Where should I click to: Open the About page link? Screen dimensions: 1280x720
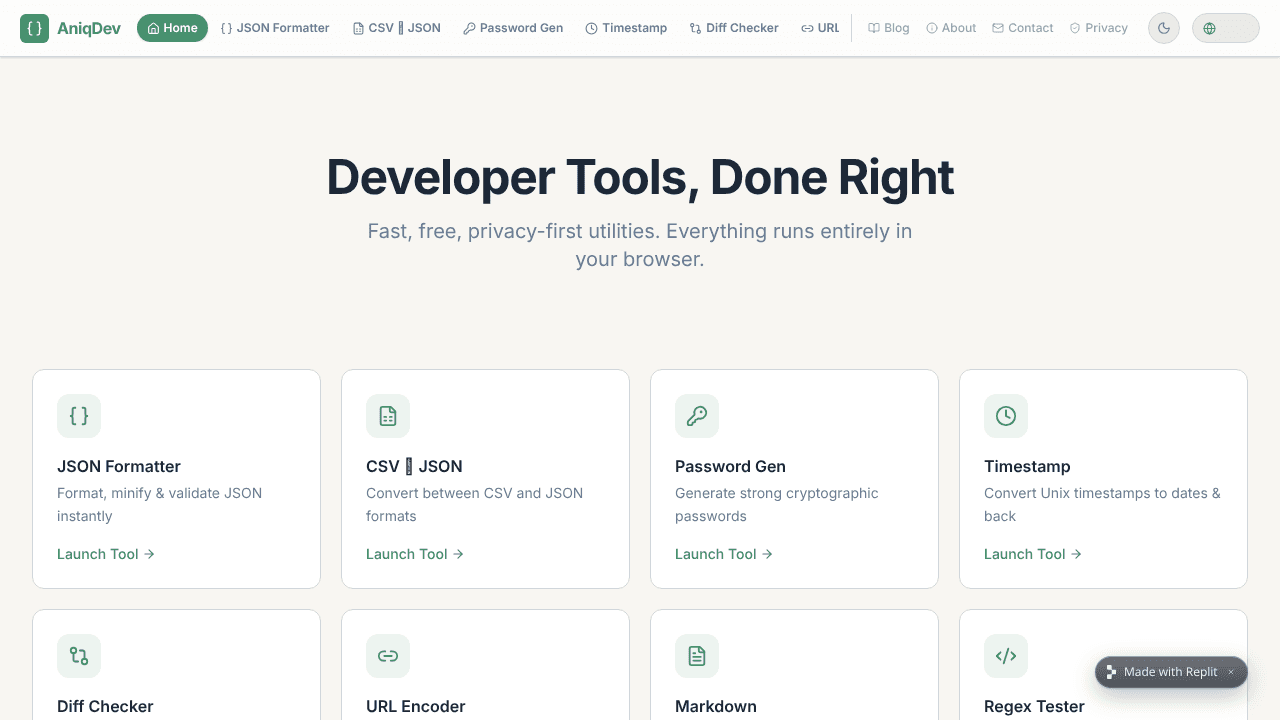point(951,28)
